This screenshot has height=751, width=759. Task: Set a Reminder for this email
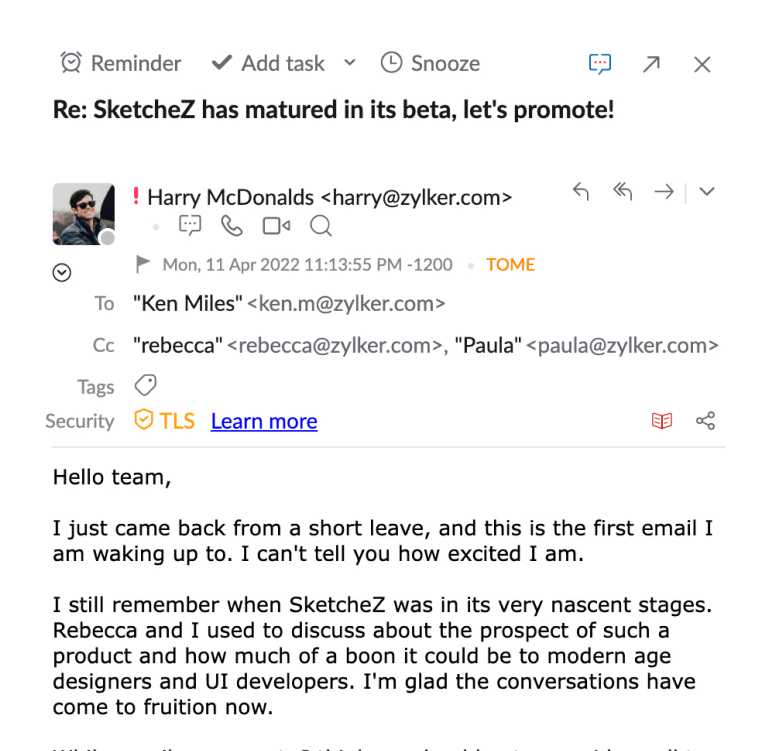tap(121, 63)
